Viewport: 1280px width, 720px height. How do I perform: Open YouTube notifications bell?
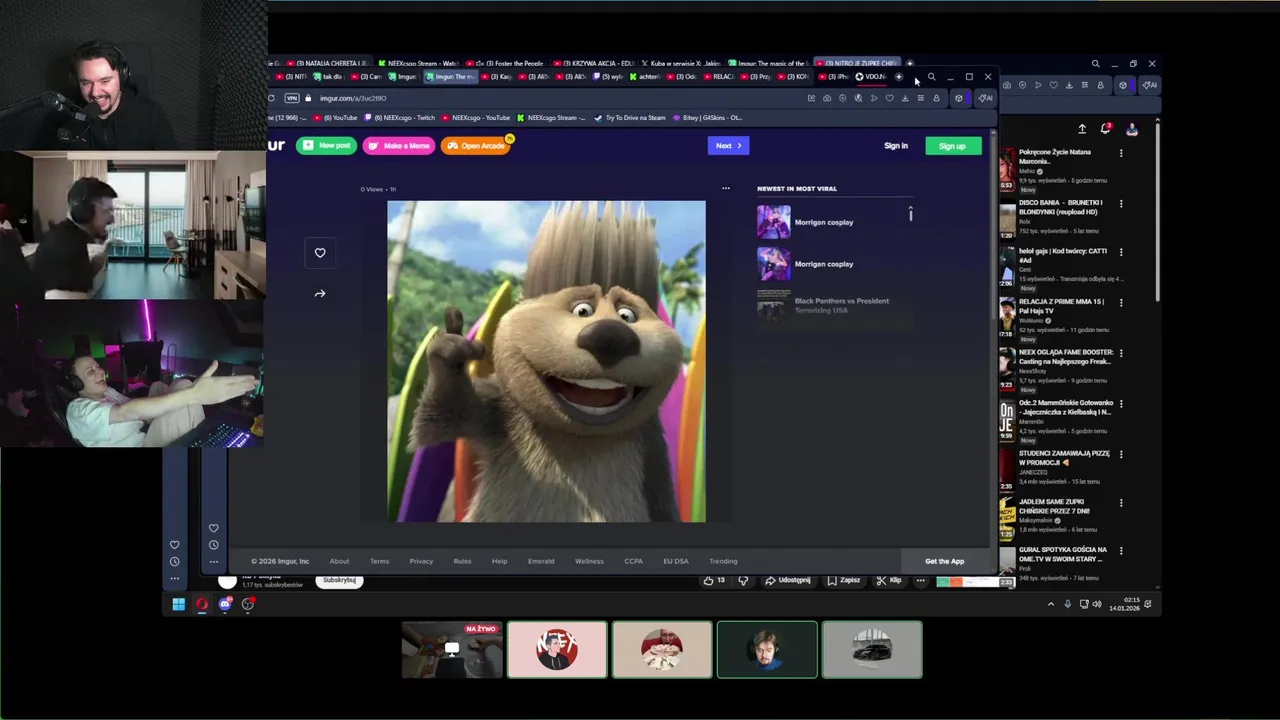click(1106, 129)
